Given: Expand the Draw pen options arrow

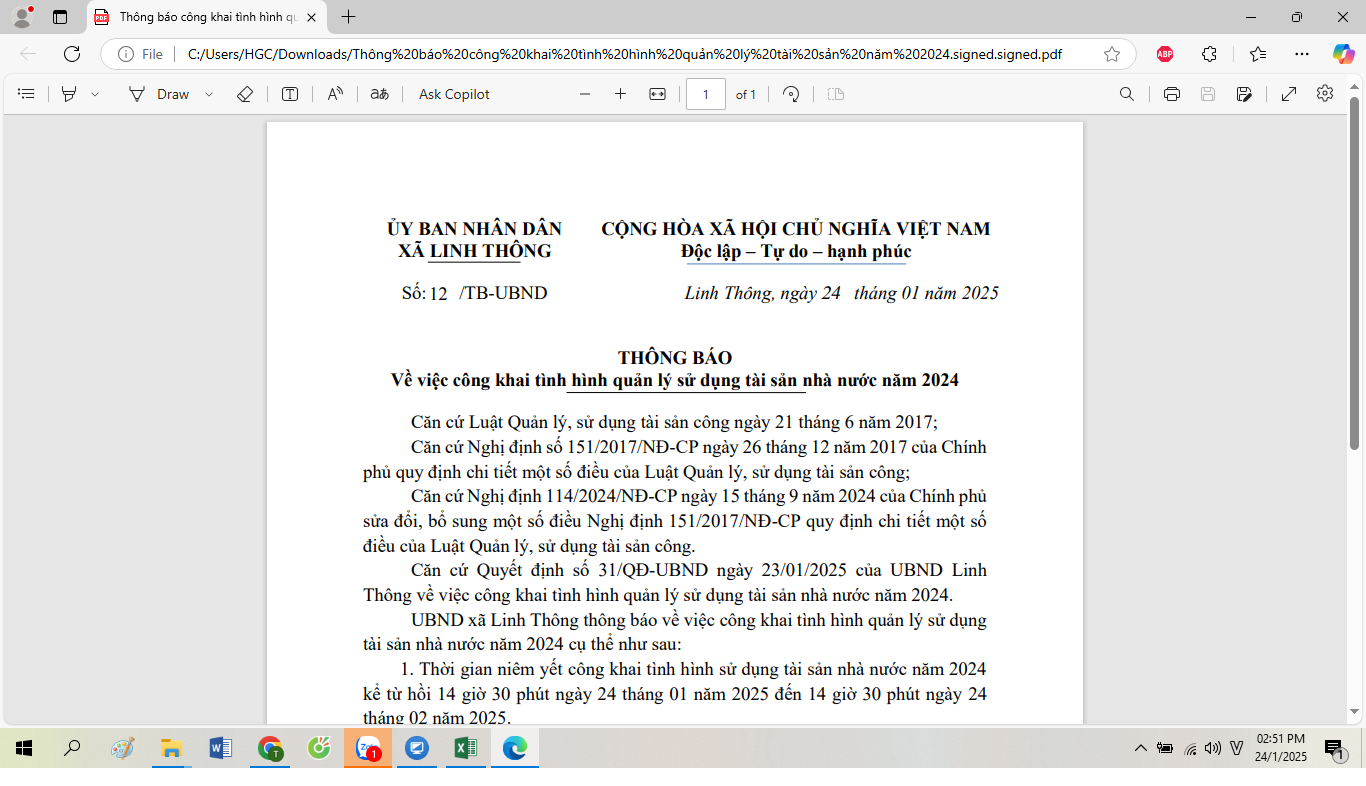Looking at the screenshot, I should pyautogui.click(x=209, y=94).
